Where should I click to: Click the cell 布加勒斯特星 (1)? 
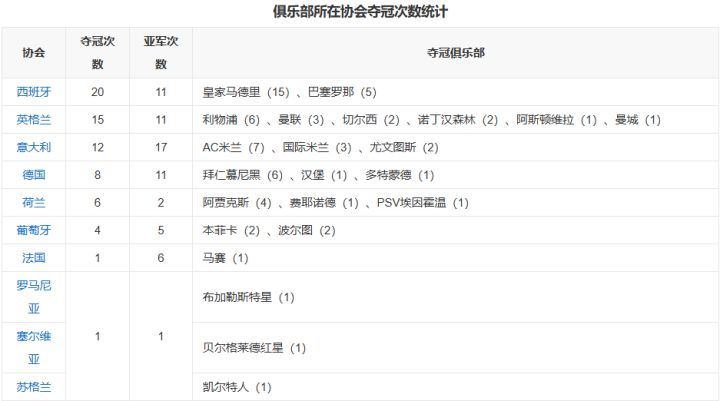(x=456, y=297)
